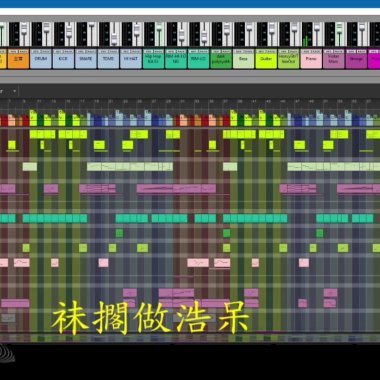Click the Violin Main volume fader
This screenshot has width=380, height=380.
(x=339, y=28)
